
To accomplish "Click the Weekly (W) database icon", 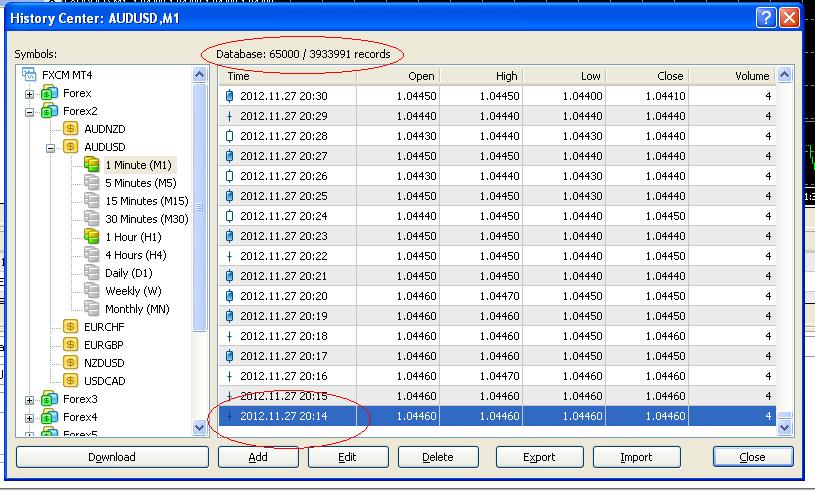I will [92, 291].
